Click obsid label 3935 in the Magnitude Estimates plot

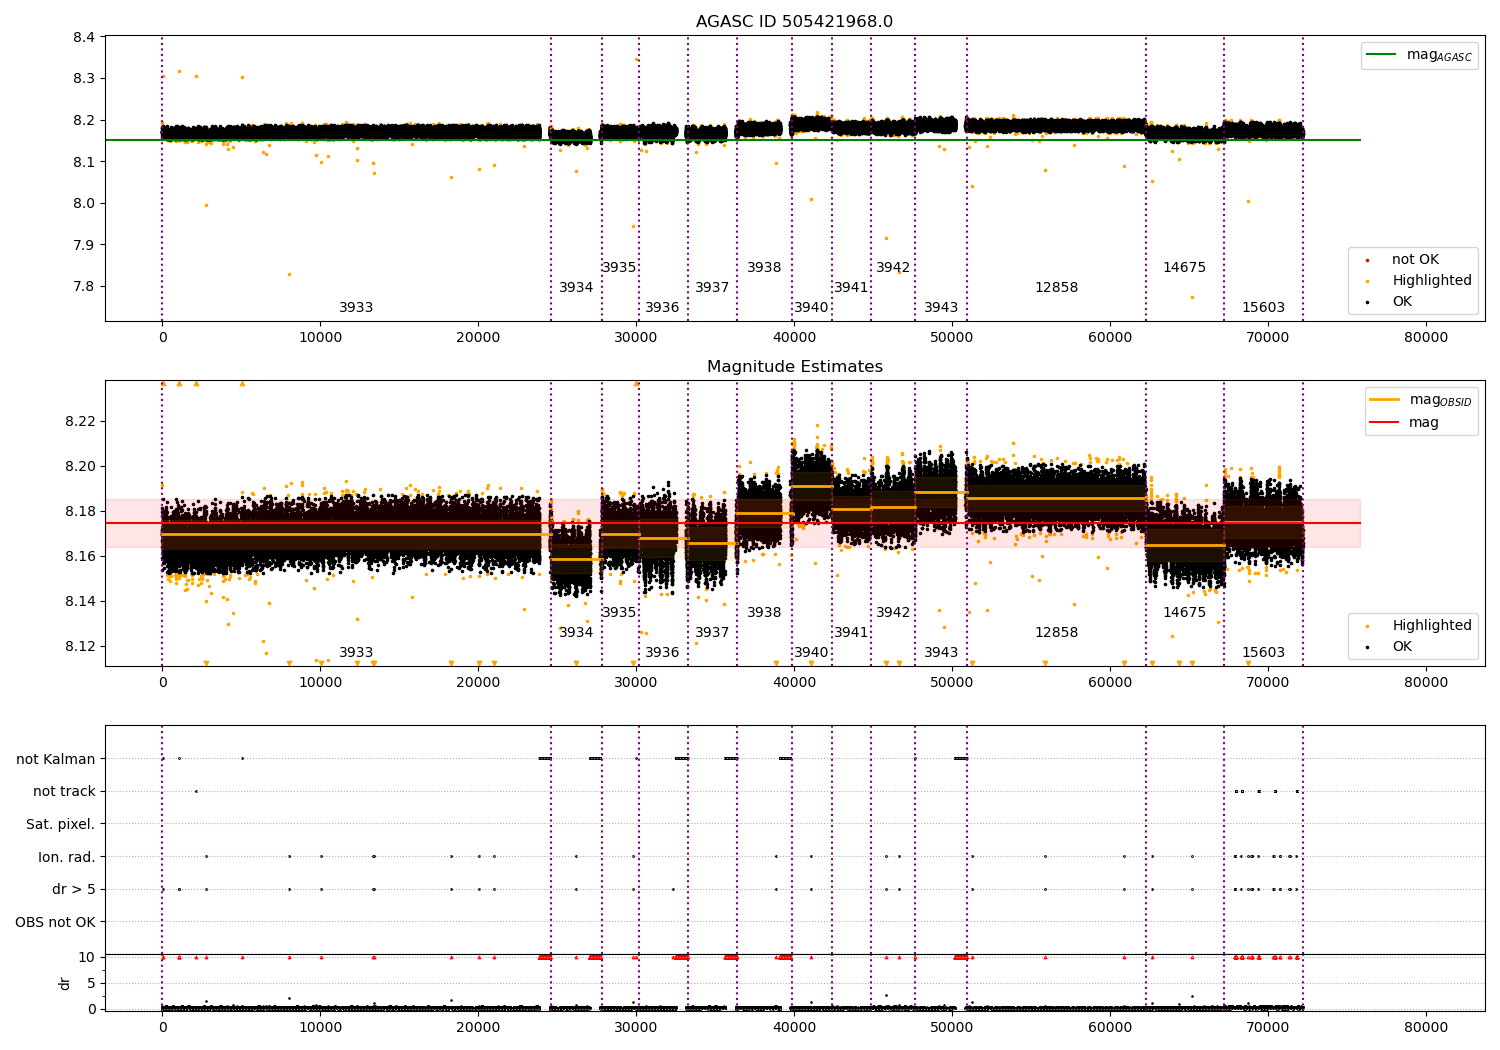[x=619, y=612]
